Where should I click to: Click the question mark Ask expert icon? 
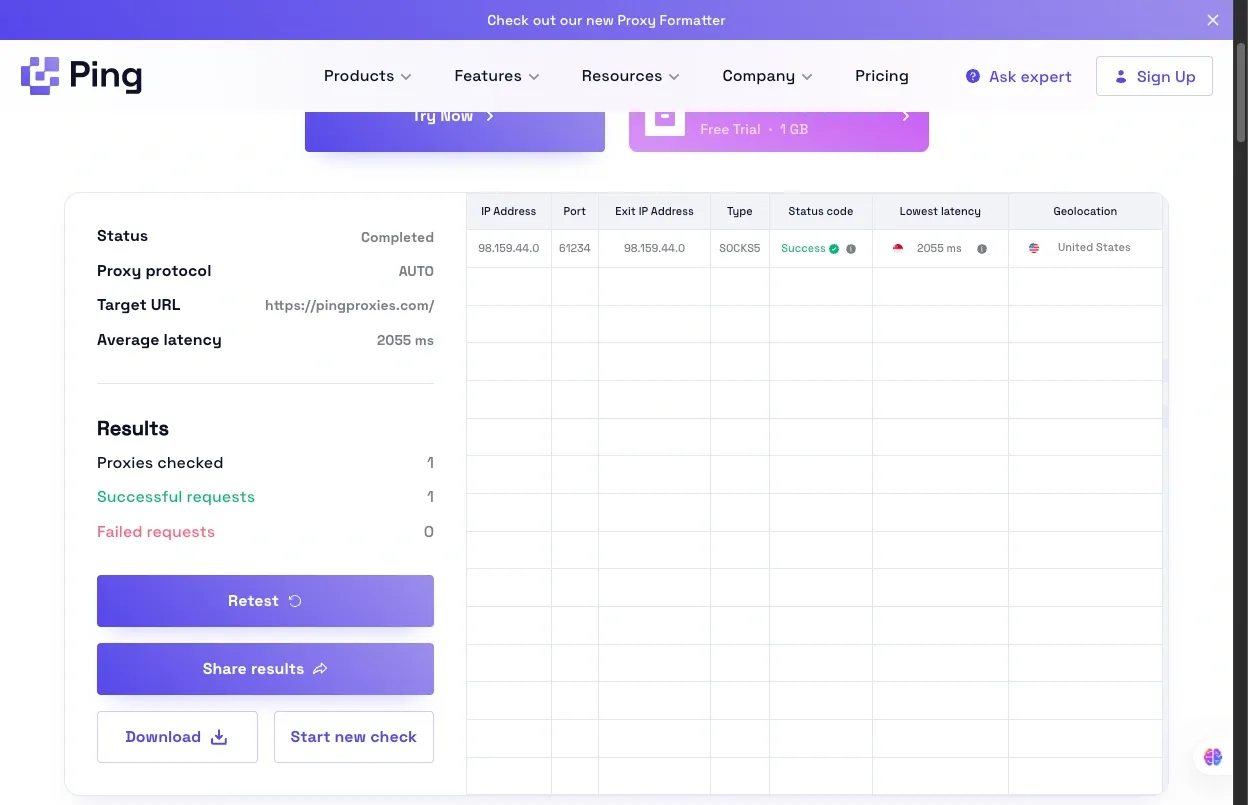coord(972,76)
